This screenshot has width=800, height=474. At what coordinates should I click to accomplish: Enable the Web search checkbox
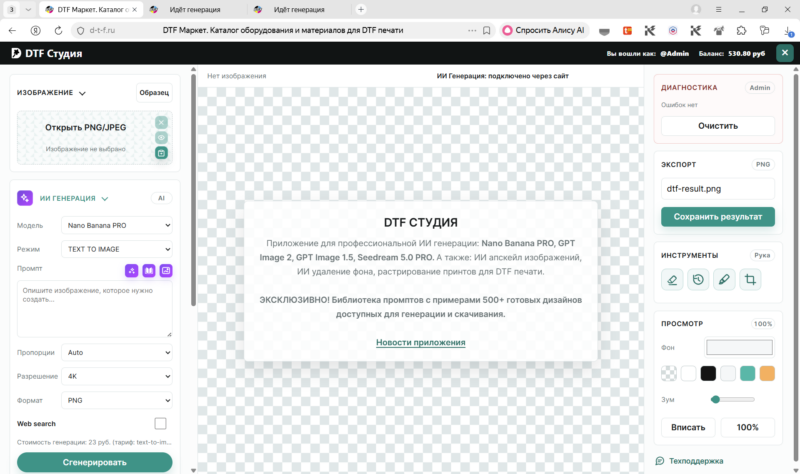160,423
